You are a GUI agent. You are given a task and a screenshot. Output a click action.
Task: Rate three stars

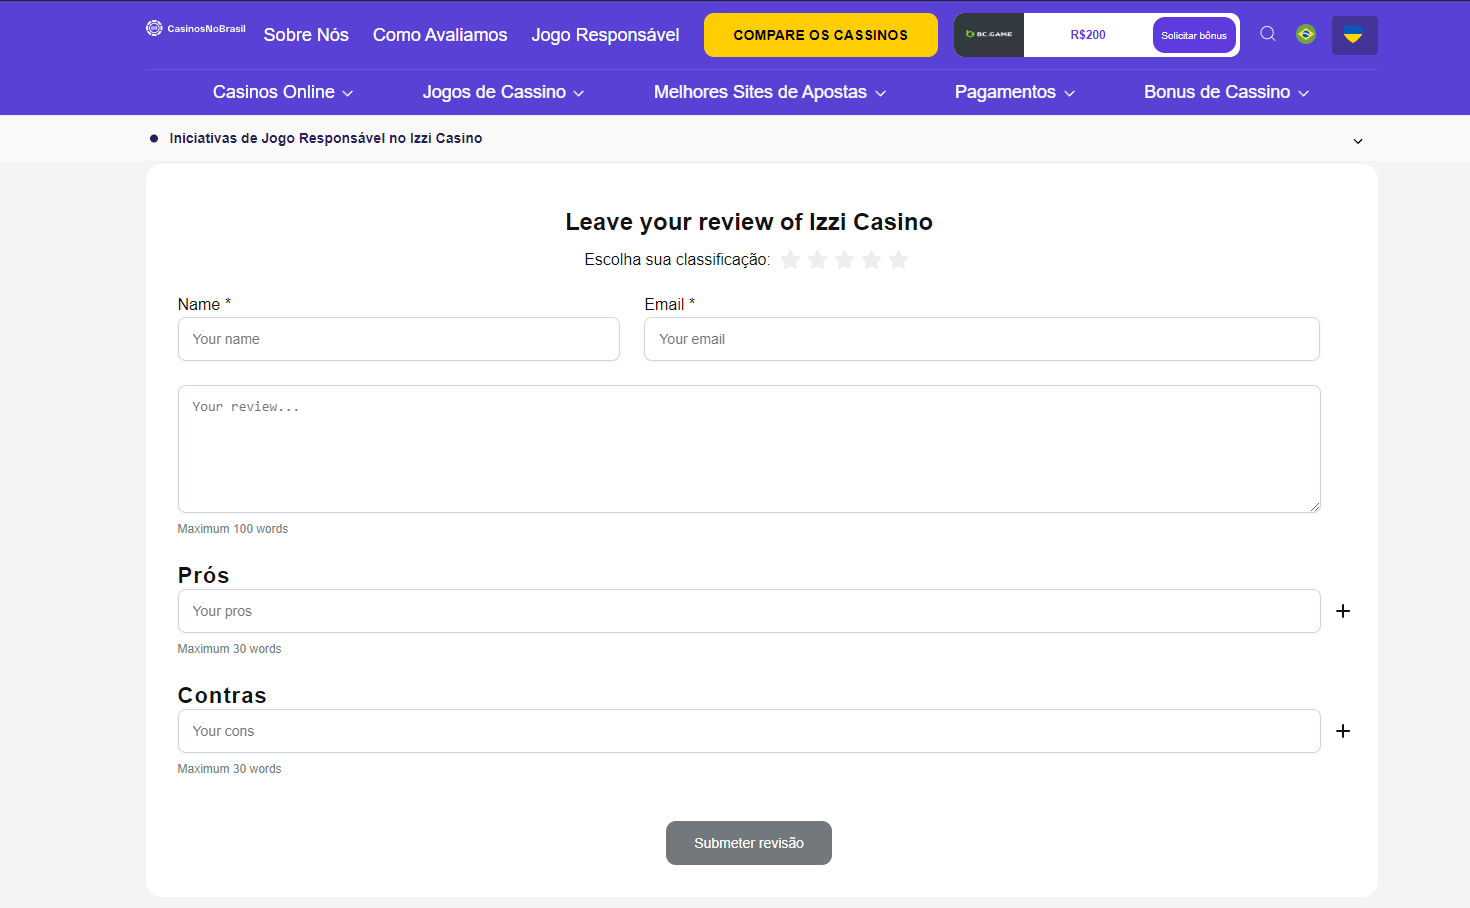(x=844, y=260)
